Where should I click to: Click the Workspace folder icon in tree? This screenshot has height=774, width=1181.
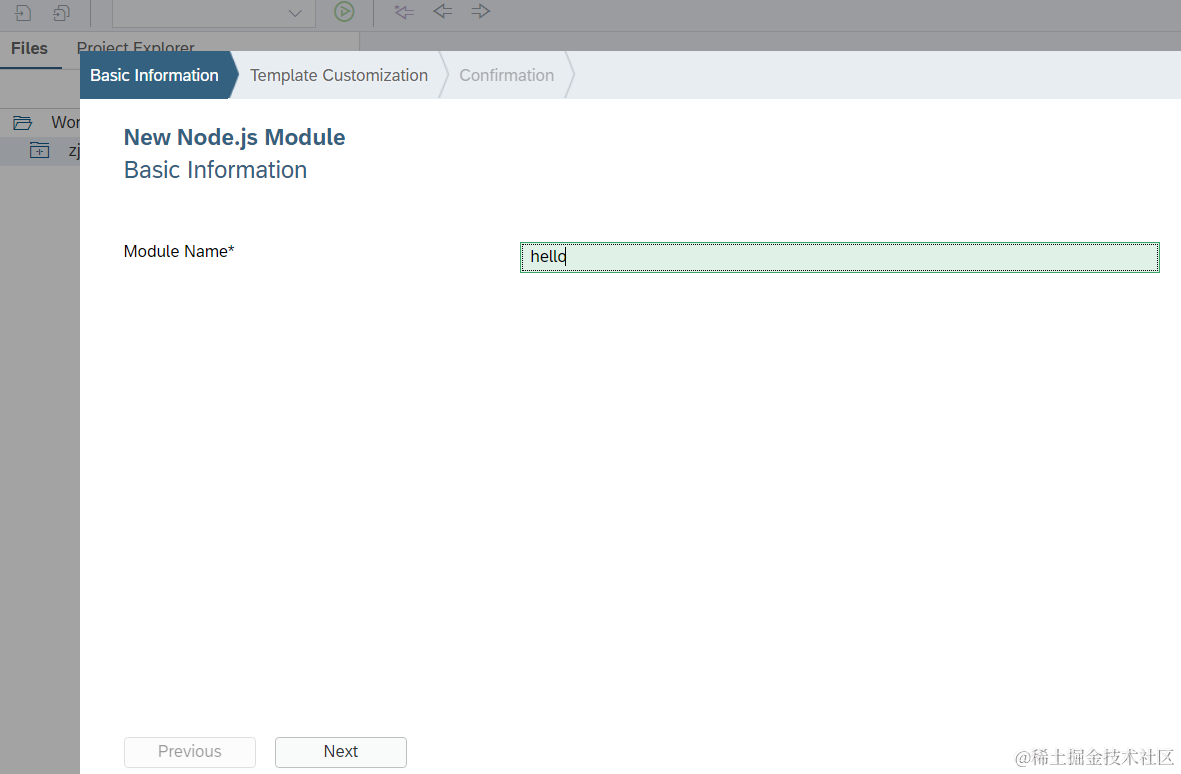coord(23,122)
